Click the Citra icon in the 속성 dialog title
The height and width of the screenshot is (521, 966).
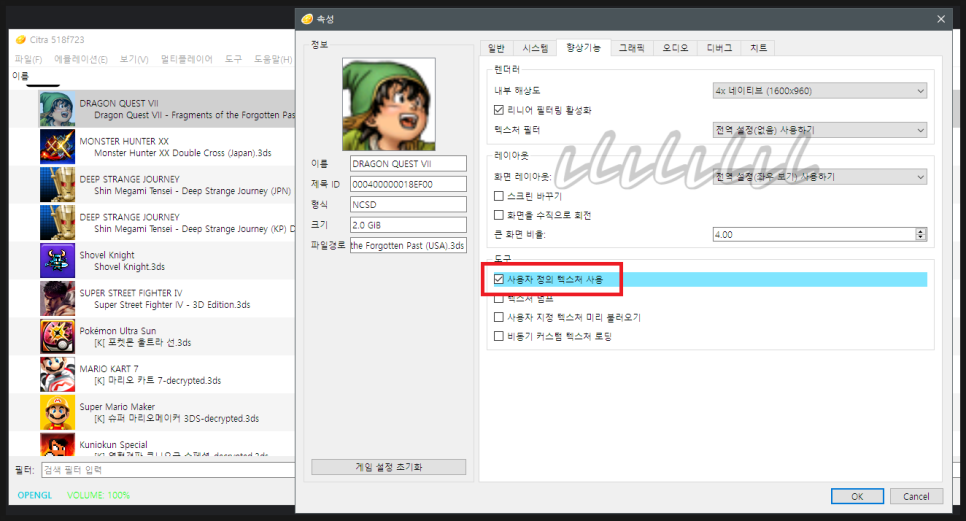pos(307,19)
